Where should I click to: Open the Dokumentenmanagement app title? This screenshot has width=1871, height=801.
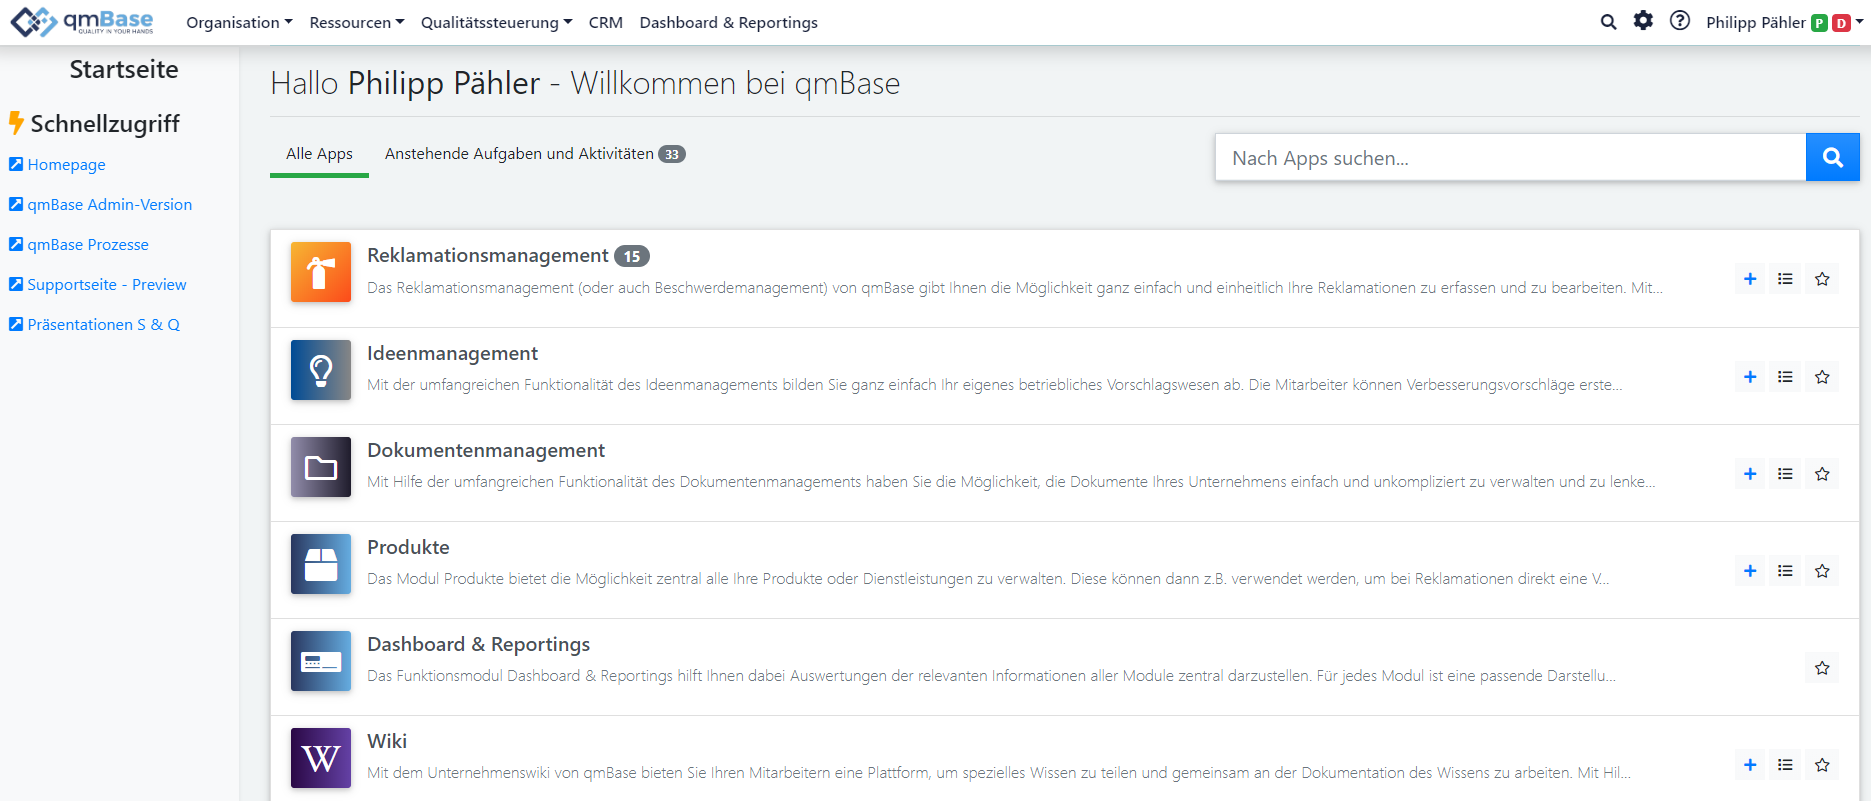(x=486, y=450)
